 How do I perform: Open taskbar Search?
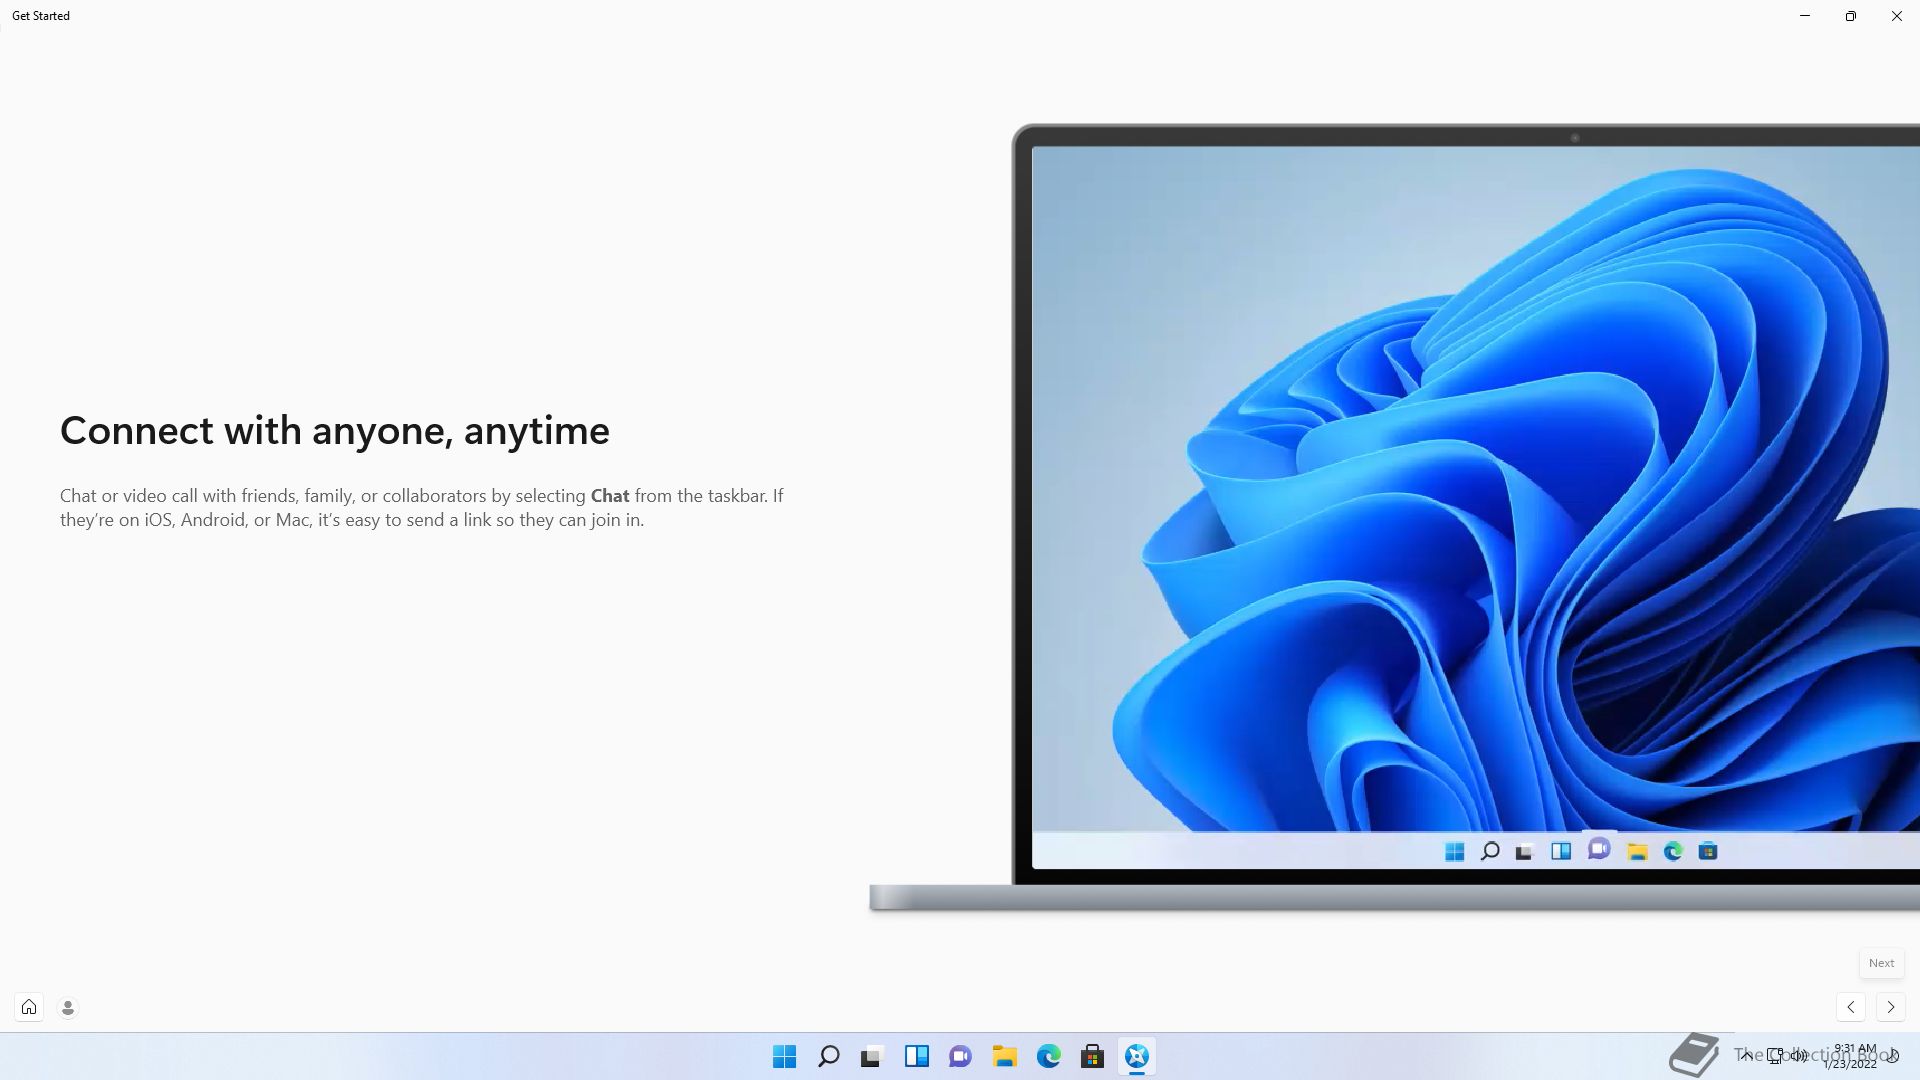click(x=829, y=1056)
